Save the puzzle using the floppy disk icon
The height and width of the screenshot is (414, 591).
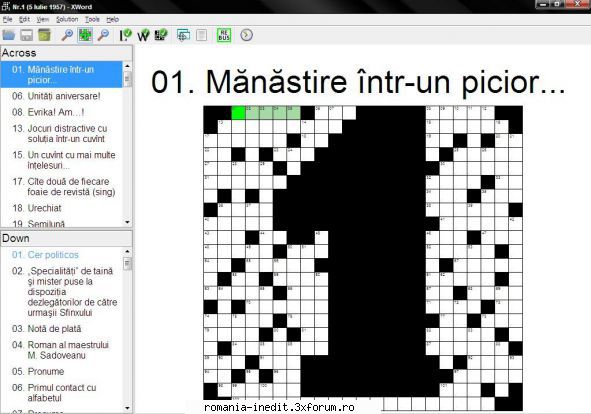26,35
